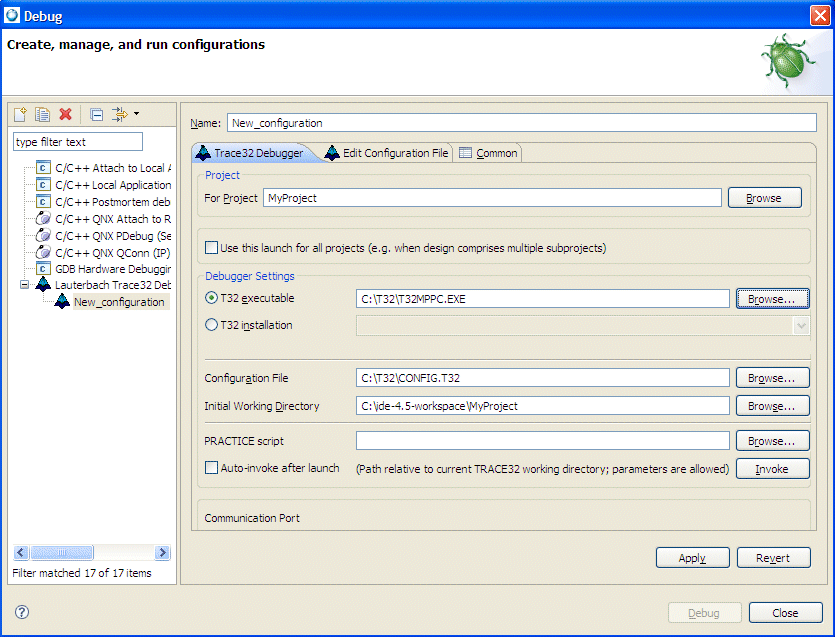Apply the configuration changes
The width and height of the screenshot is (835, 637).
692,558
